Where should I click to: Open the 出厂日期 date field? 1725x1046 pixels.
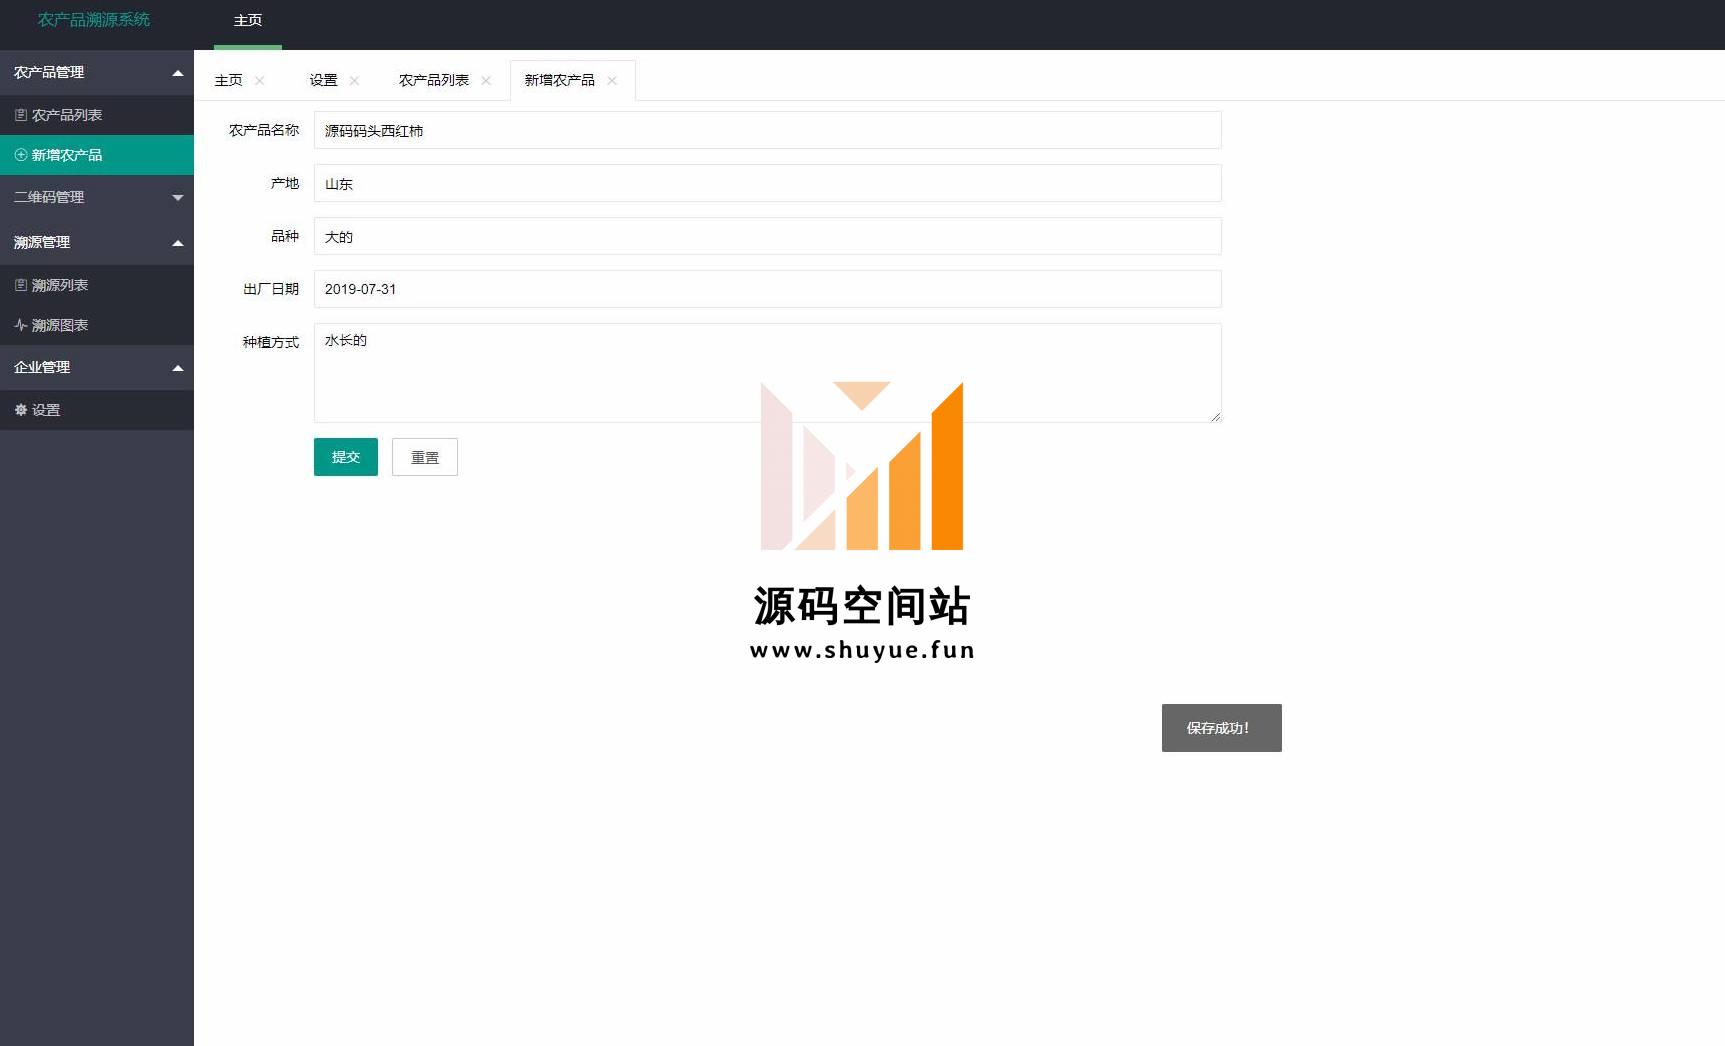click(x=768, y=289)
